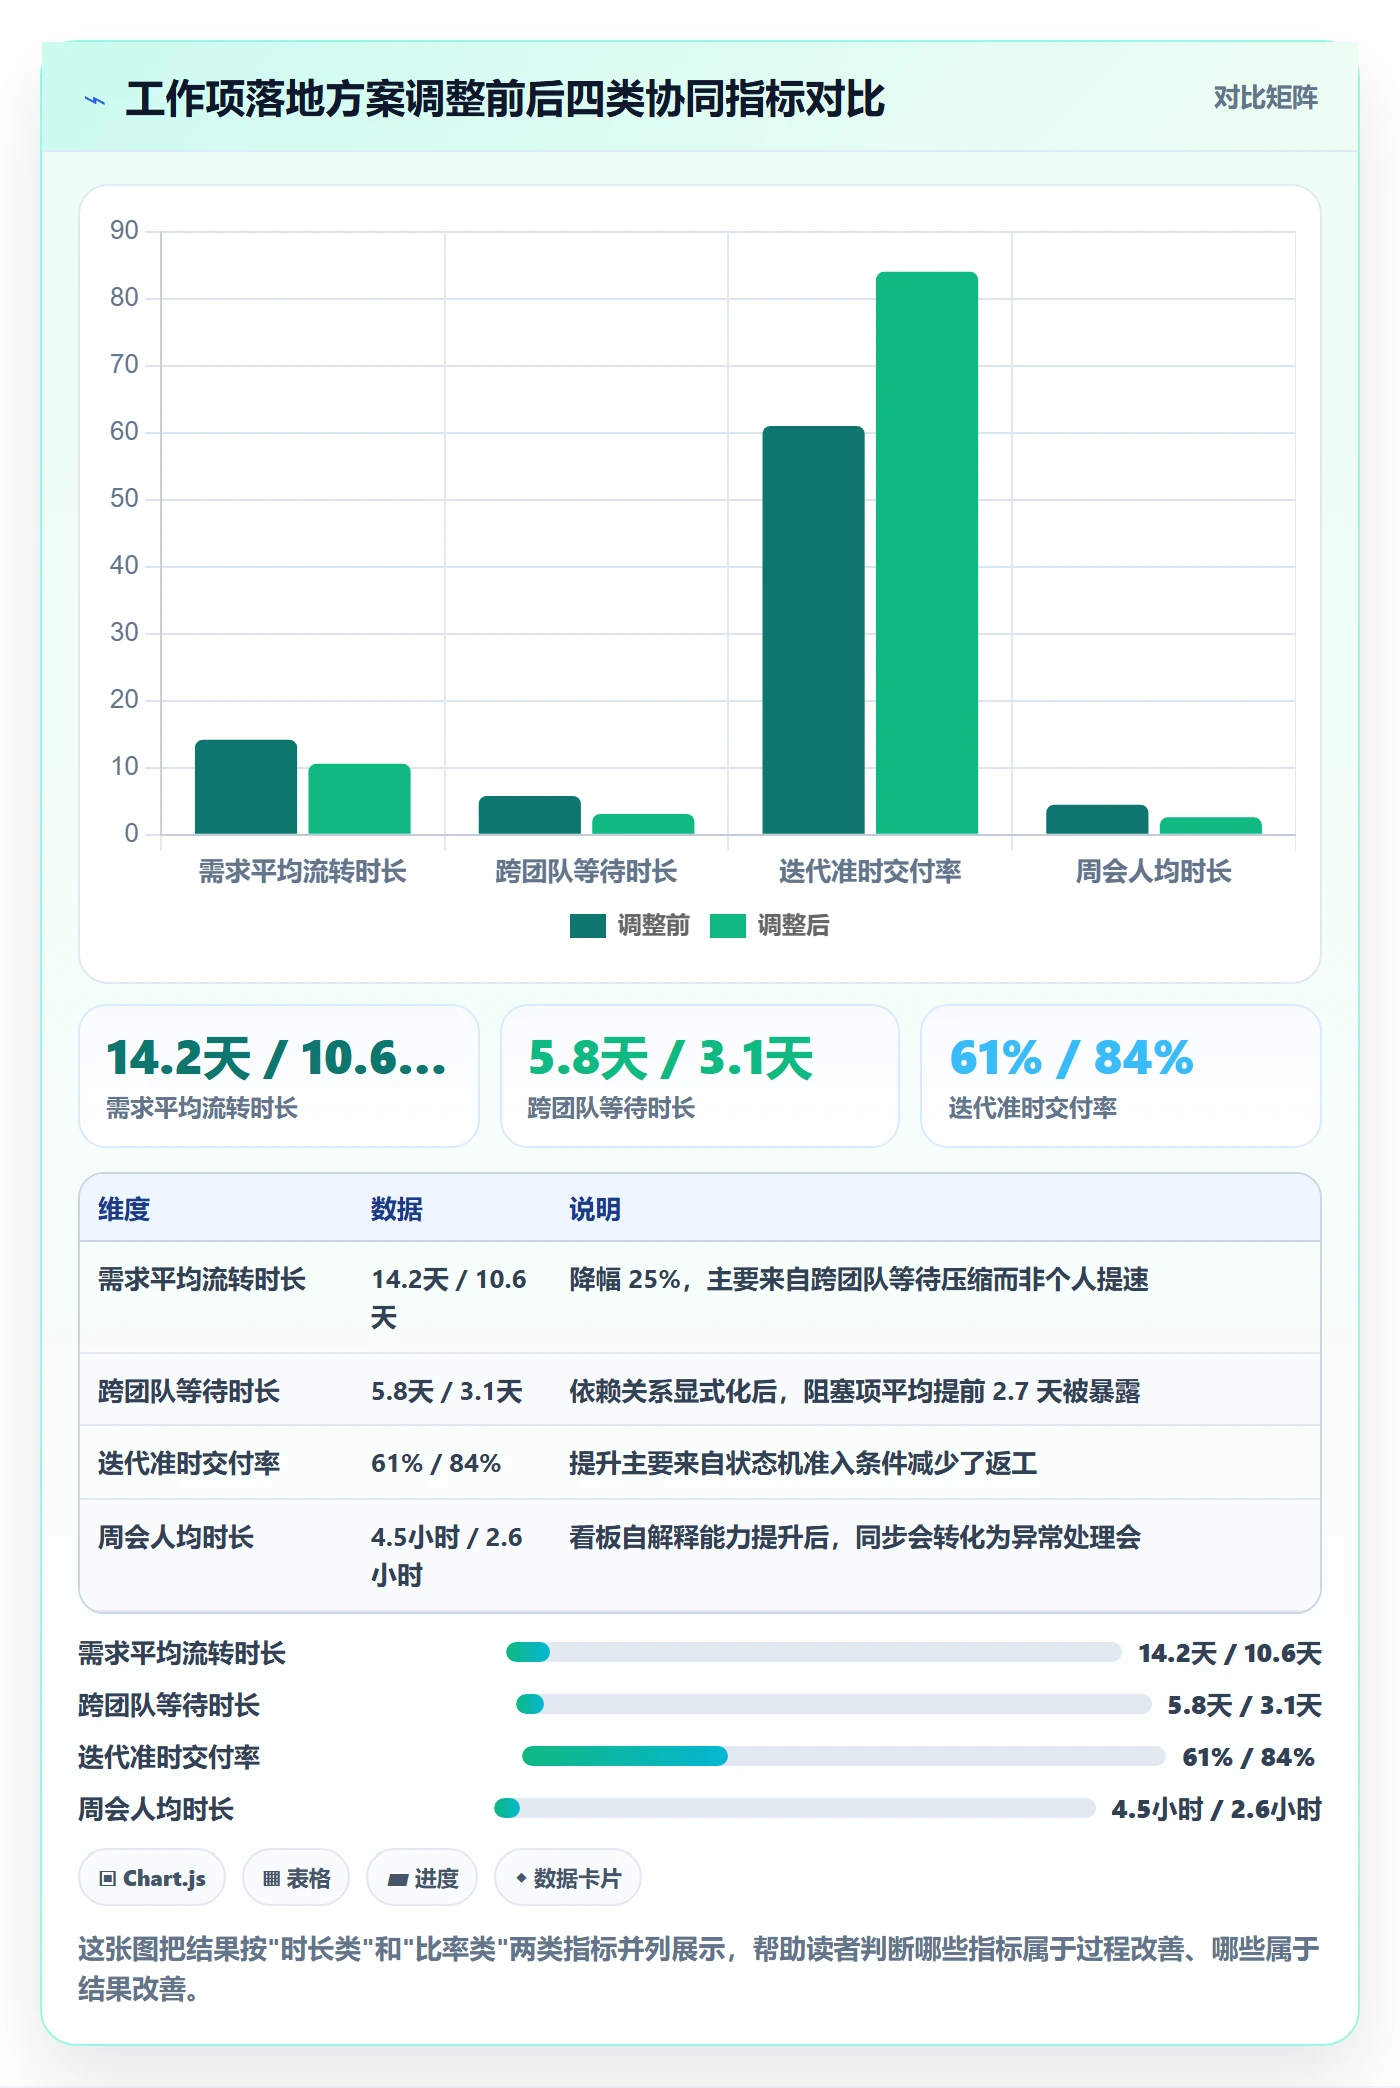The image size is (1400, 2088).
Task: Click the 调整前 bar for 需求平均流转时长
Action: (x=246, y=787)
